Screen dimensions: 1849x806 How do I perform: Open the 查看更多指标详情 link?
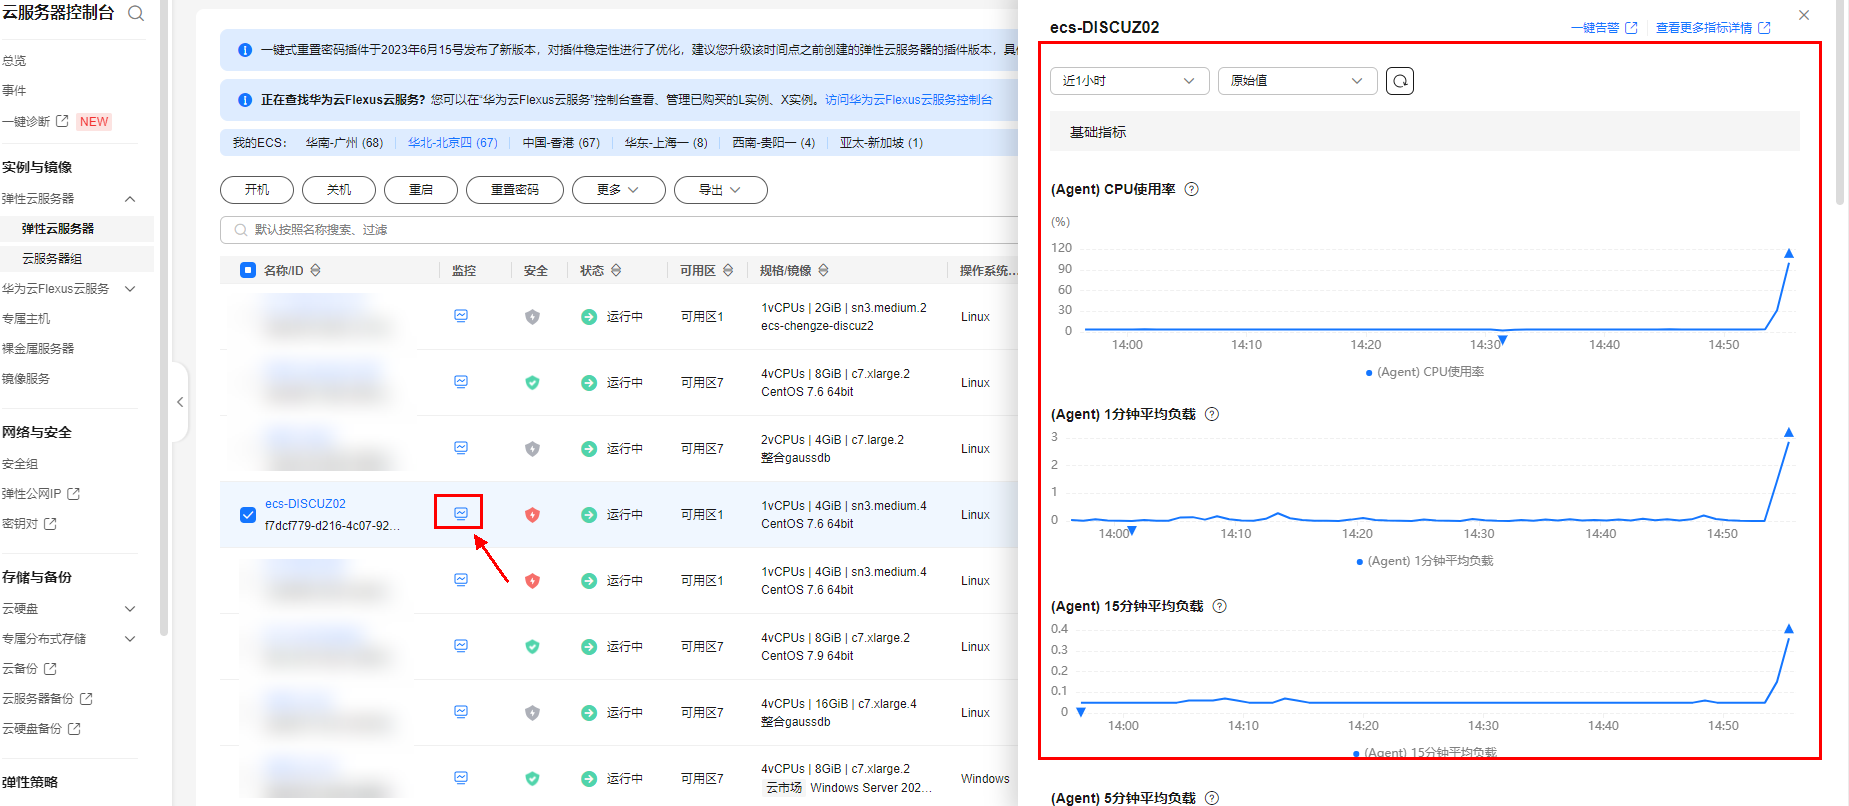coord(1713,28)
